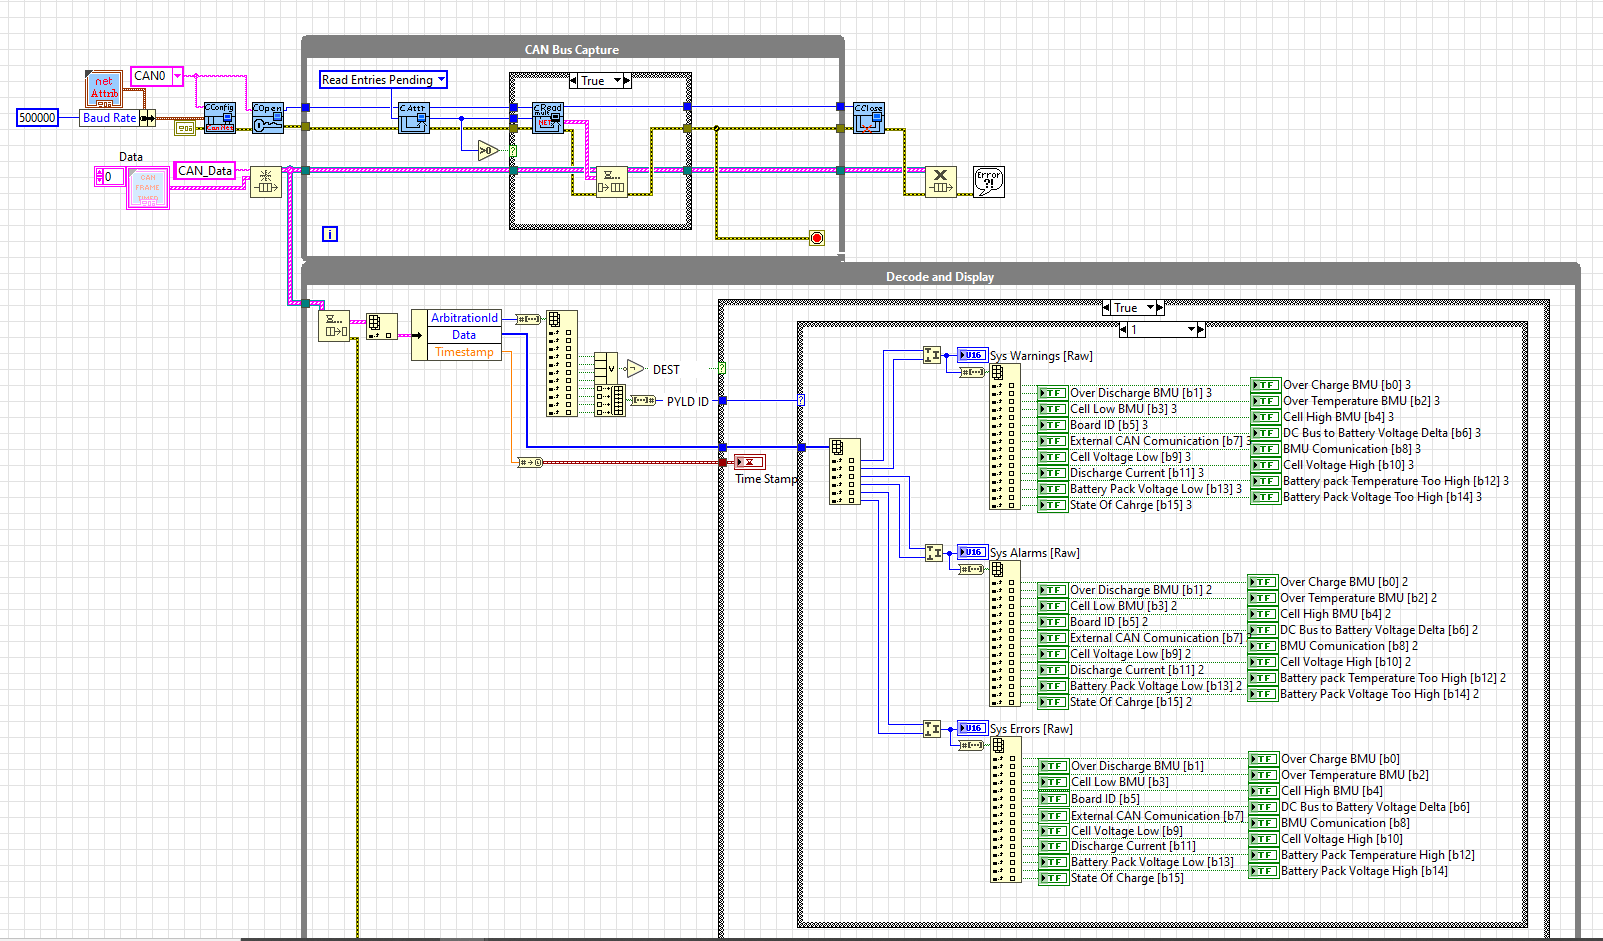Select the NOT function before DEST
1603x941 pixels.
click(x=635, y=369)
